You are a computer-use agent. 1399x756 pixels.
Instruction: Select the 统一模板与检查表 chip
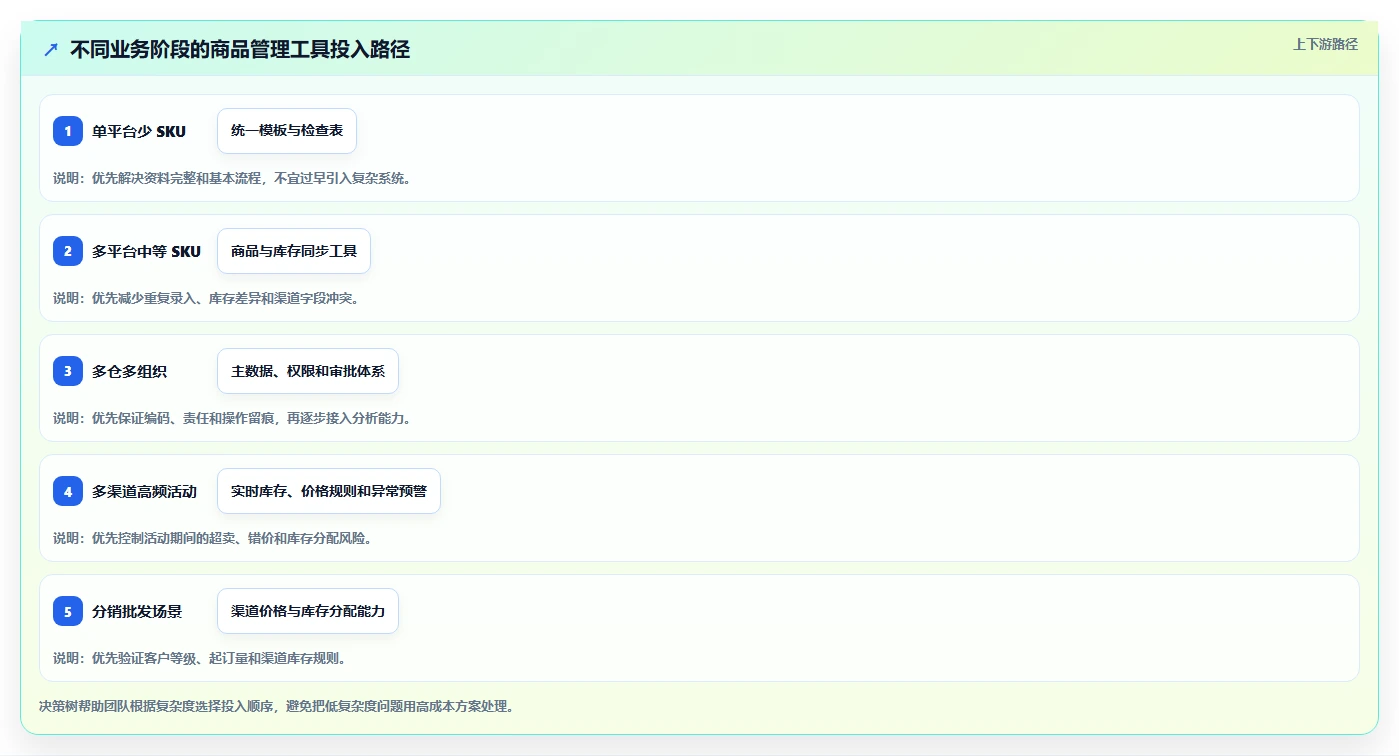click(287, 131)
